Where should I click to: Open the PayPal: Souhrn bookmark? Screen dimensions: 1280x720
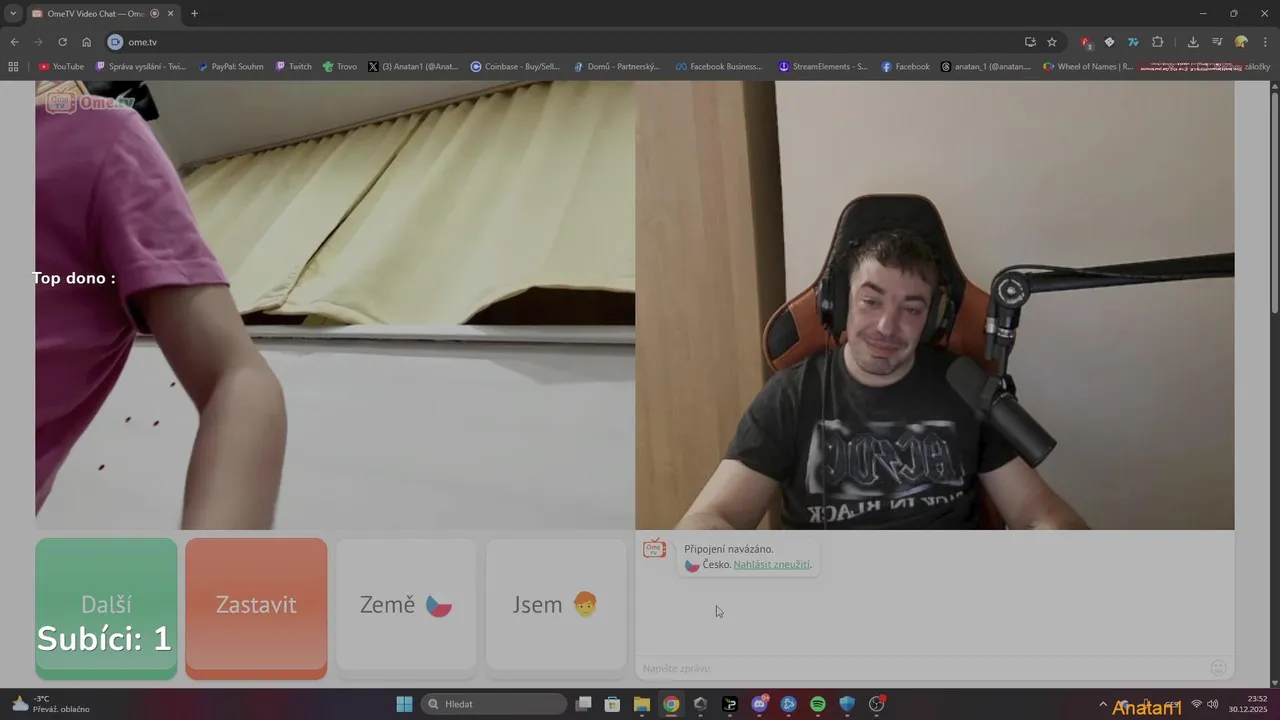(x=231, y=67)
